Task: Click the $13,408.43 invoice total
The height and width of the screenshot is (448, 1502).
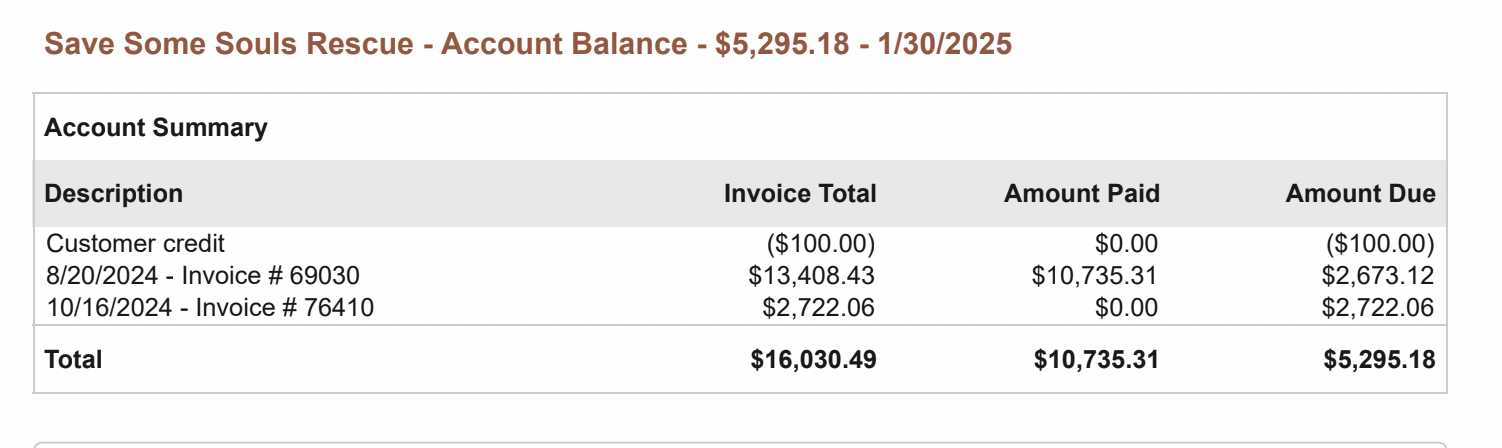Action: [x=811, y=276]
